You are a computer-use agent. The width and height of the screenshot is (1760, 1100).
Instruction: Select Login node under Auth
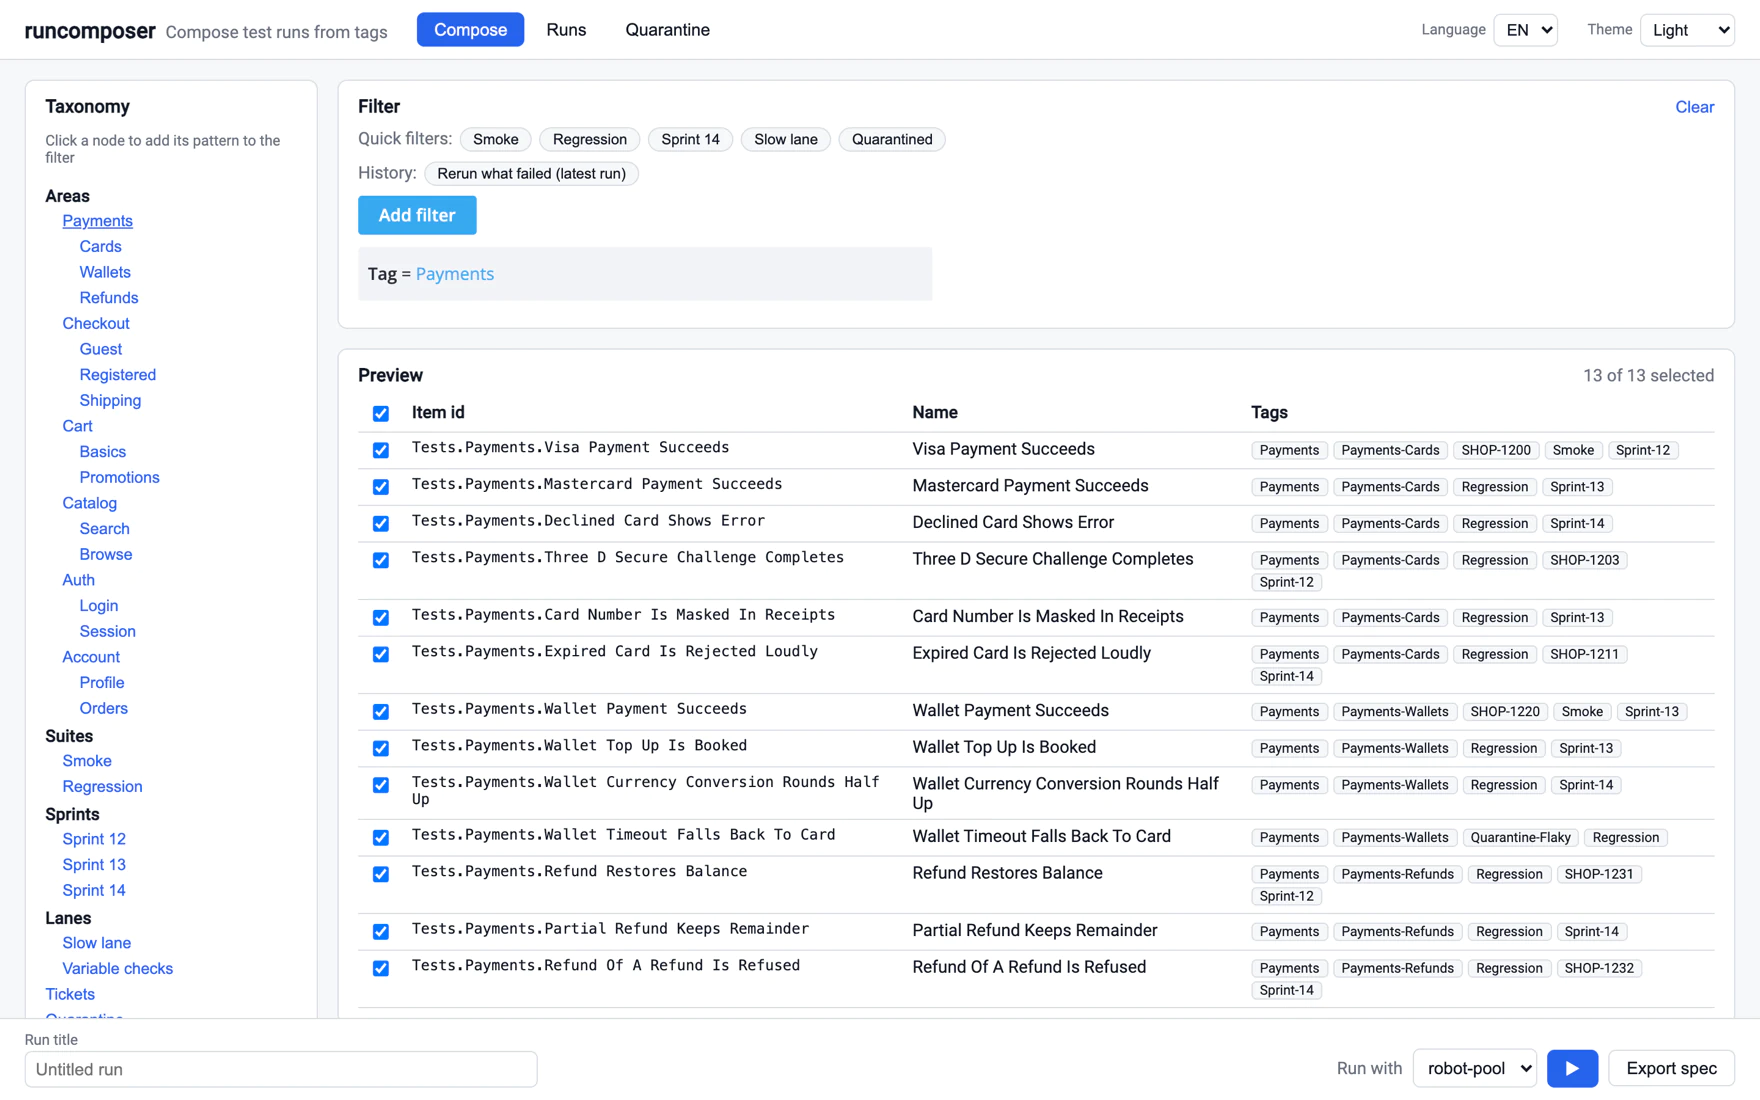pyautogui.click(x=99, y=606)
